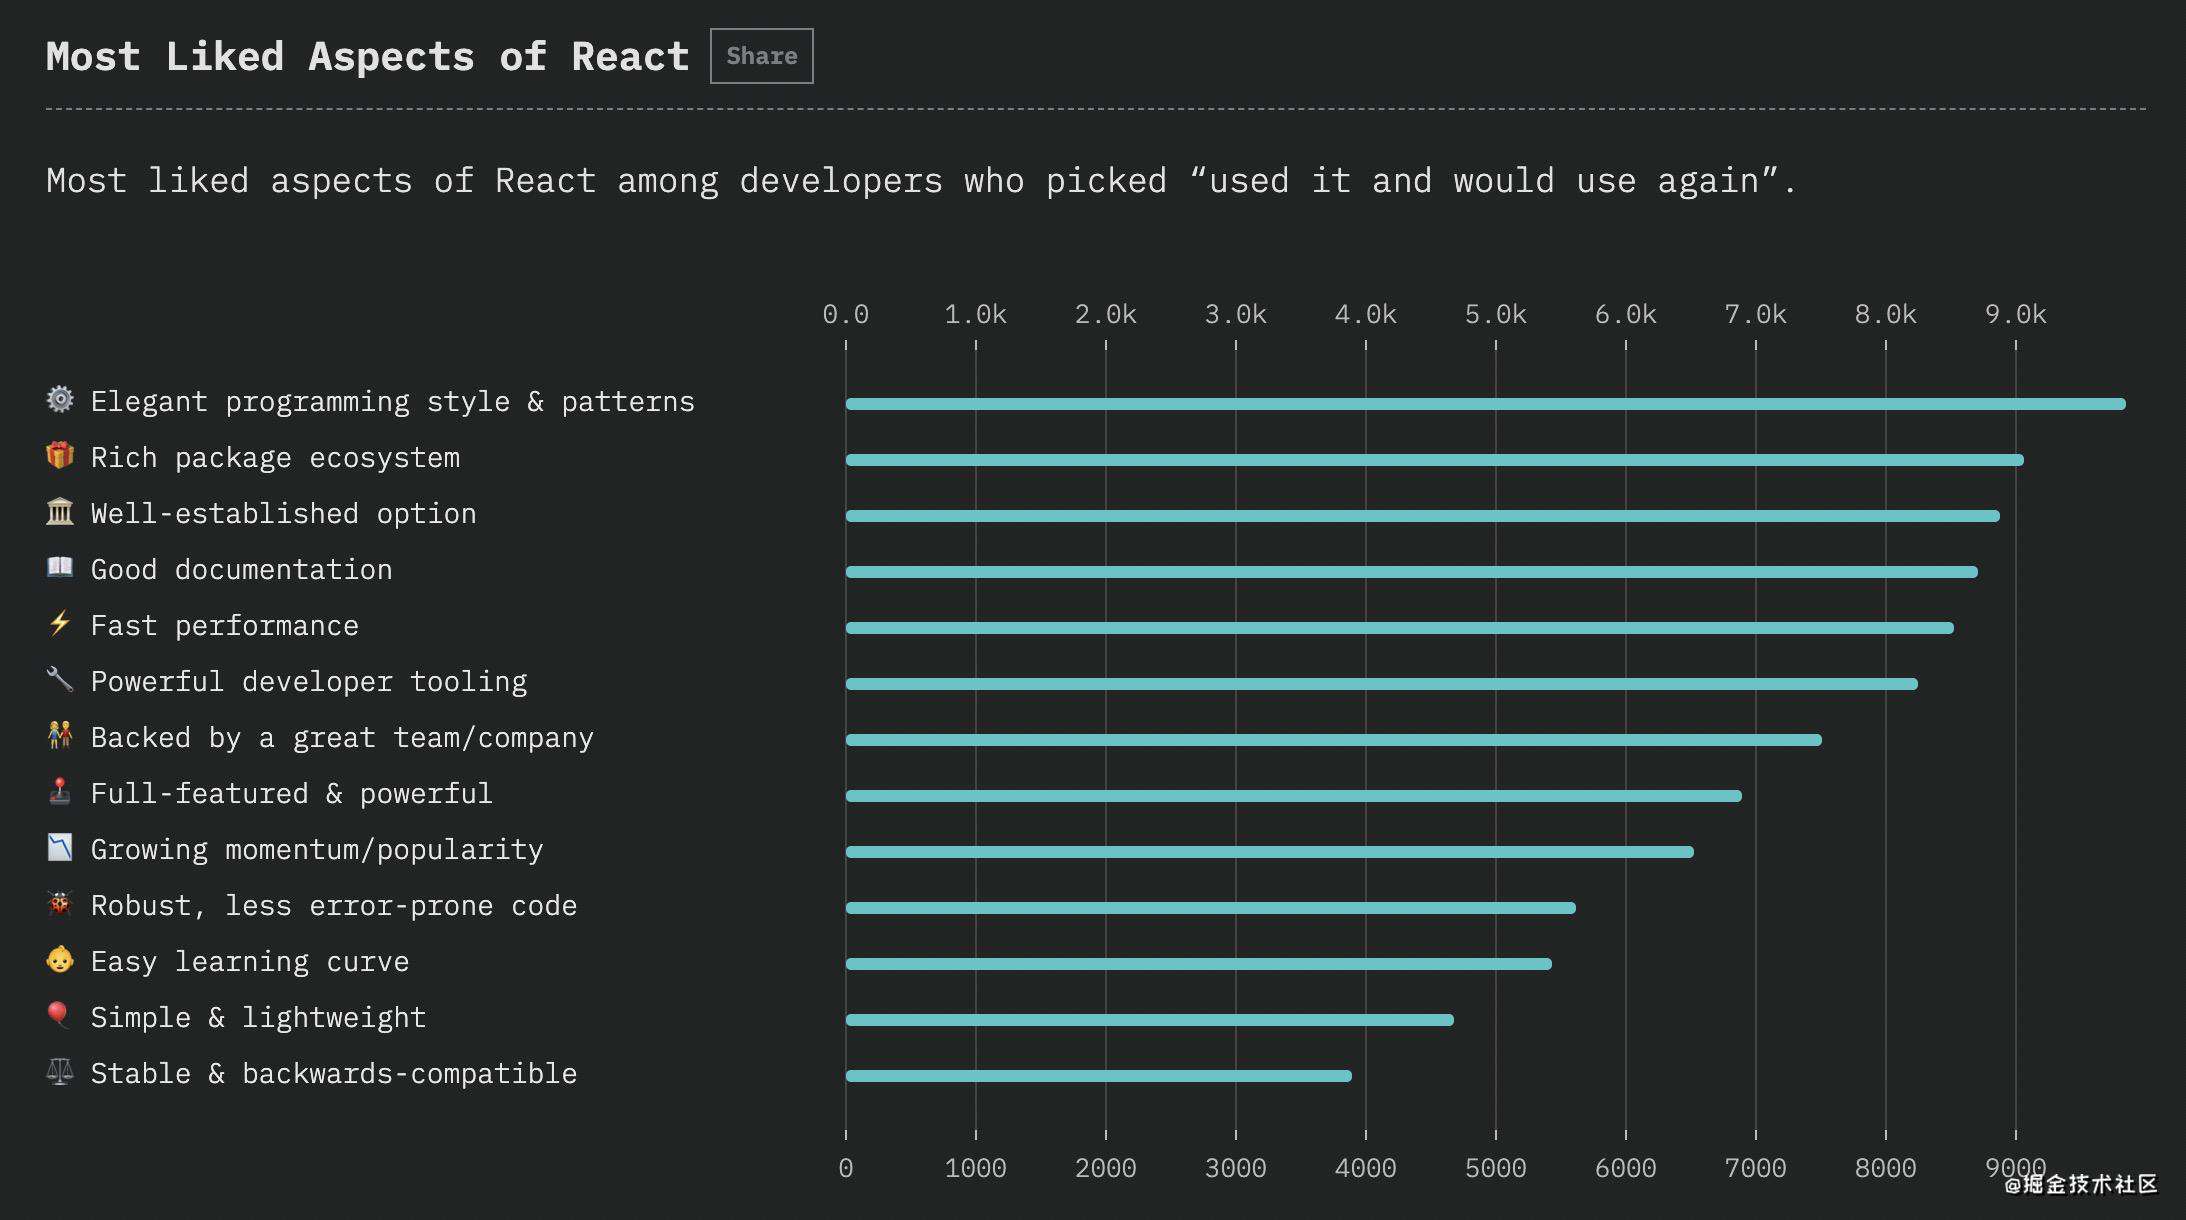Click the top axis label '9.0k'
The width and height of the screenshot is (2186, 1220).
pos(2016,314)
